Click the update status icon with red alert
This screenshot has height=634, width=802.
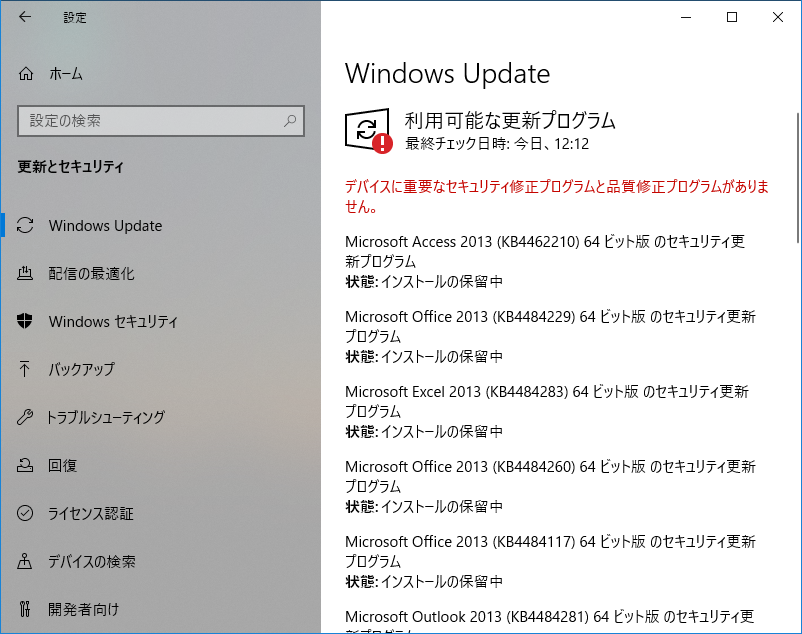point(369,130)
